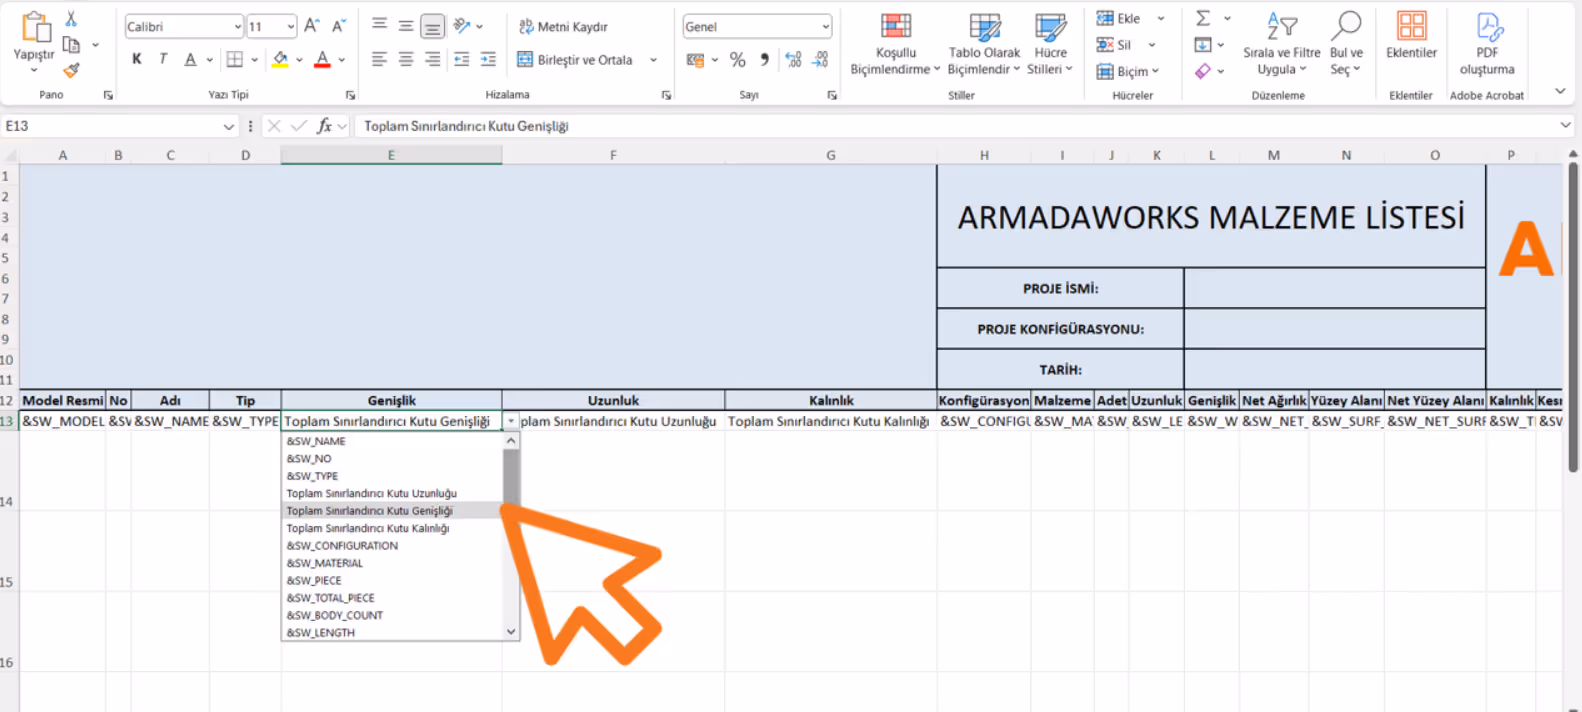1582x712 pixels.
Task: Click the cell borders icon
Action: [x=235, y=59]
